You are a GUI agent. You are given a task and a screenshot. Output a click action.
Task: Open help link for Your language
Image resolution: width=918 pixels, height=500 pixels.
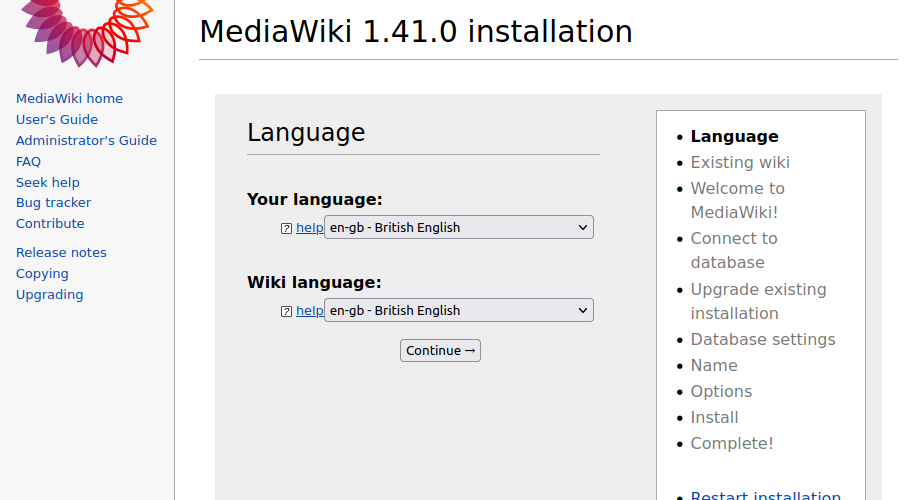pyautogui.click(x=310, y=228)
